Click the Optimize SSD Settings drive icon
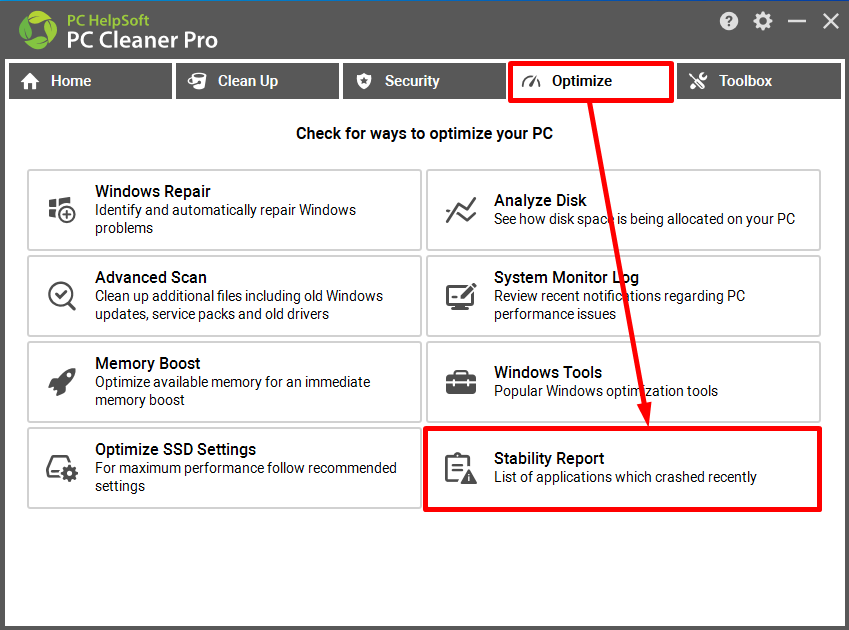 click(x=62, y=468)
